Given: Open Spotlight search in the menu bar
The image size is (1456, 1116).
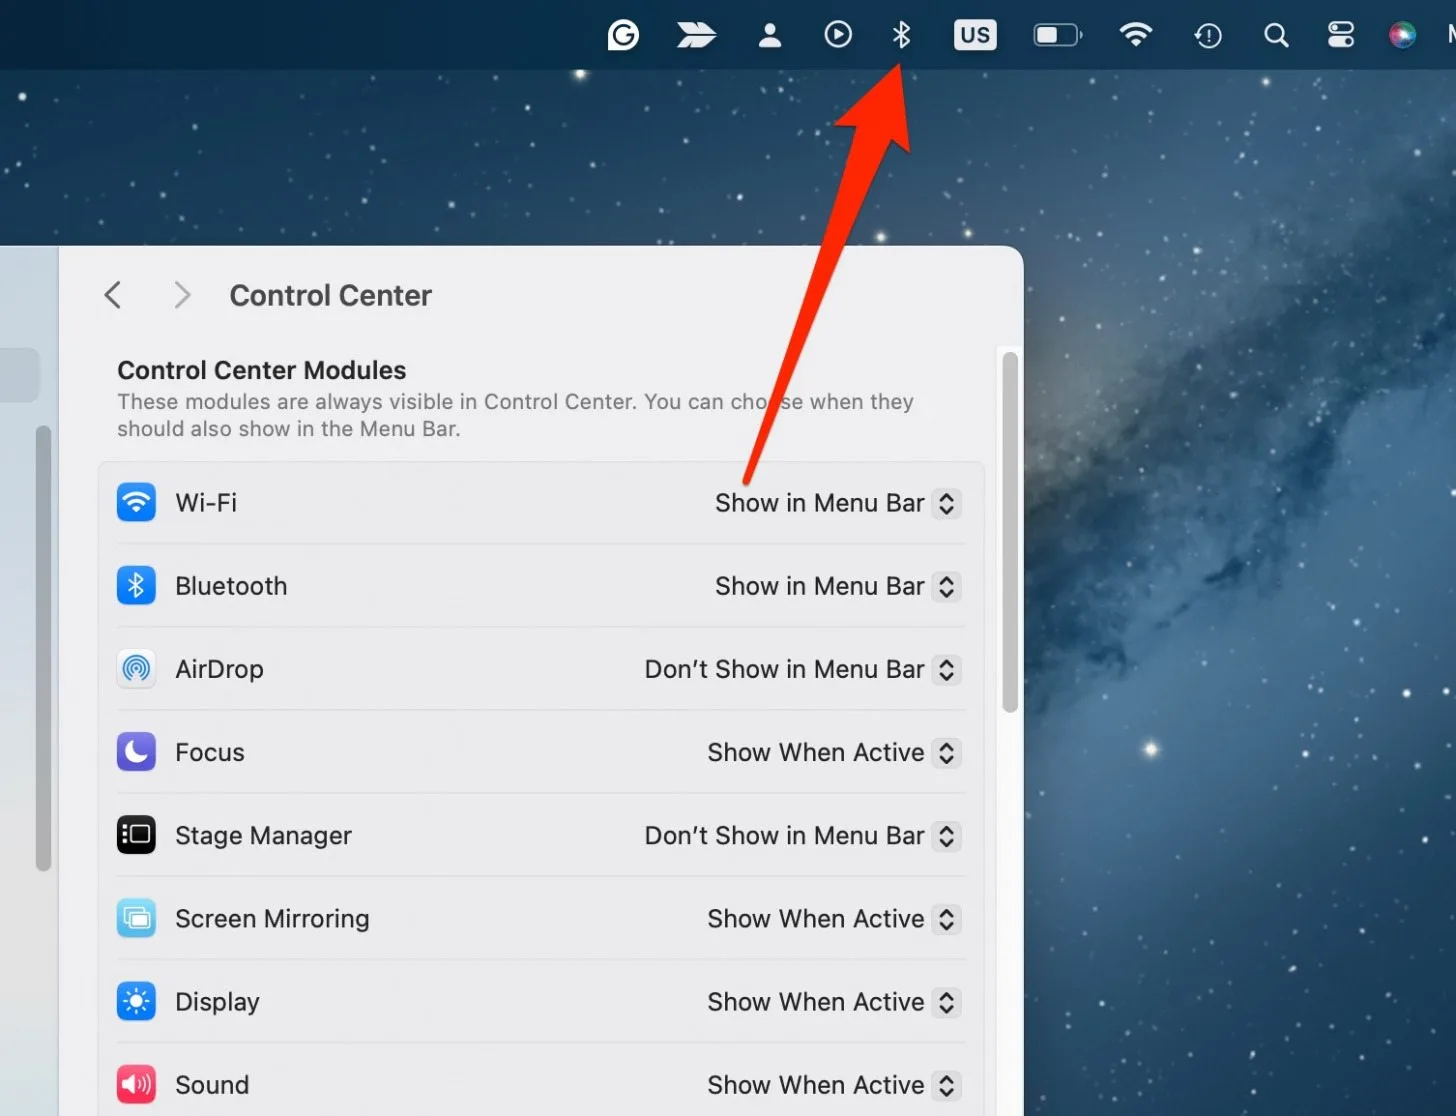Looking at the screenshot, I should (x=1276, y=35).
